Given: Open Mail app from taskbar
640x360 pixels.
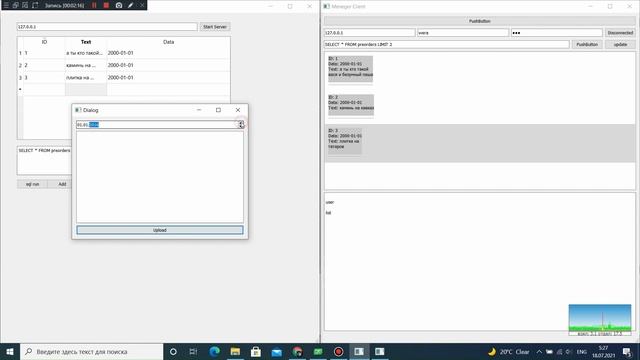Looking at the screenshot, I should [277, 351].
